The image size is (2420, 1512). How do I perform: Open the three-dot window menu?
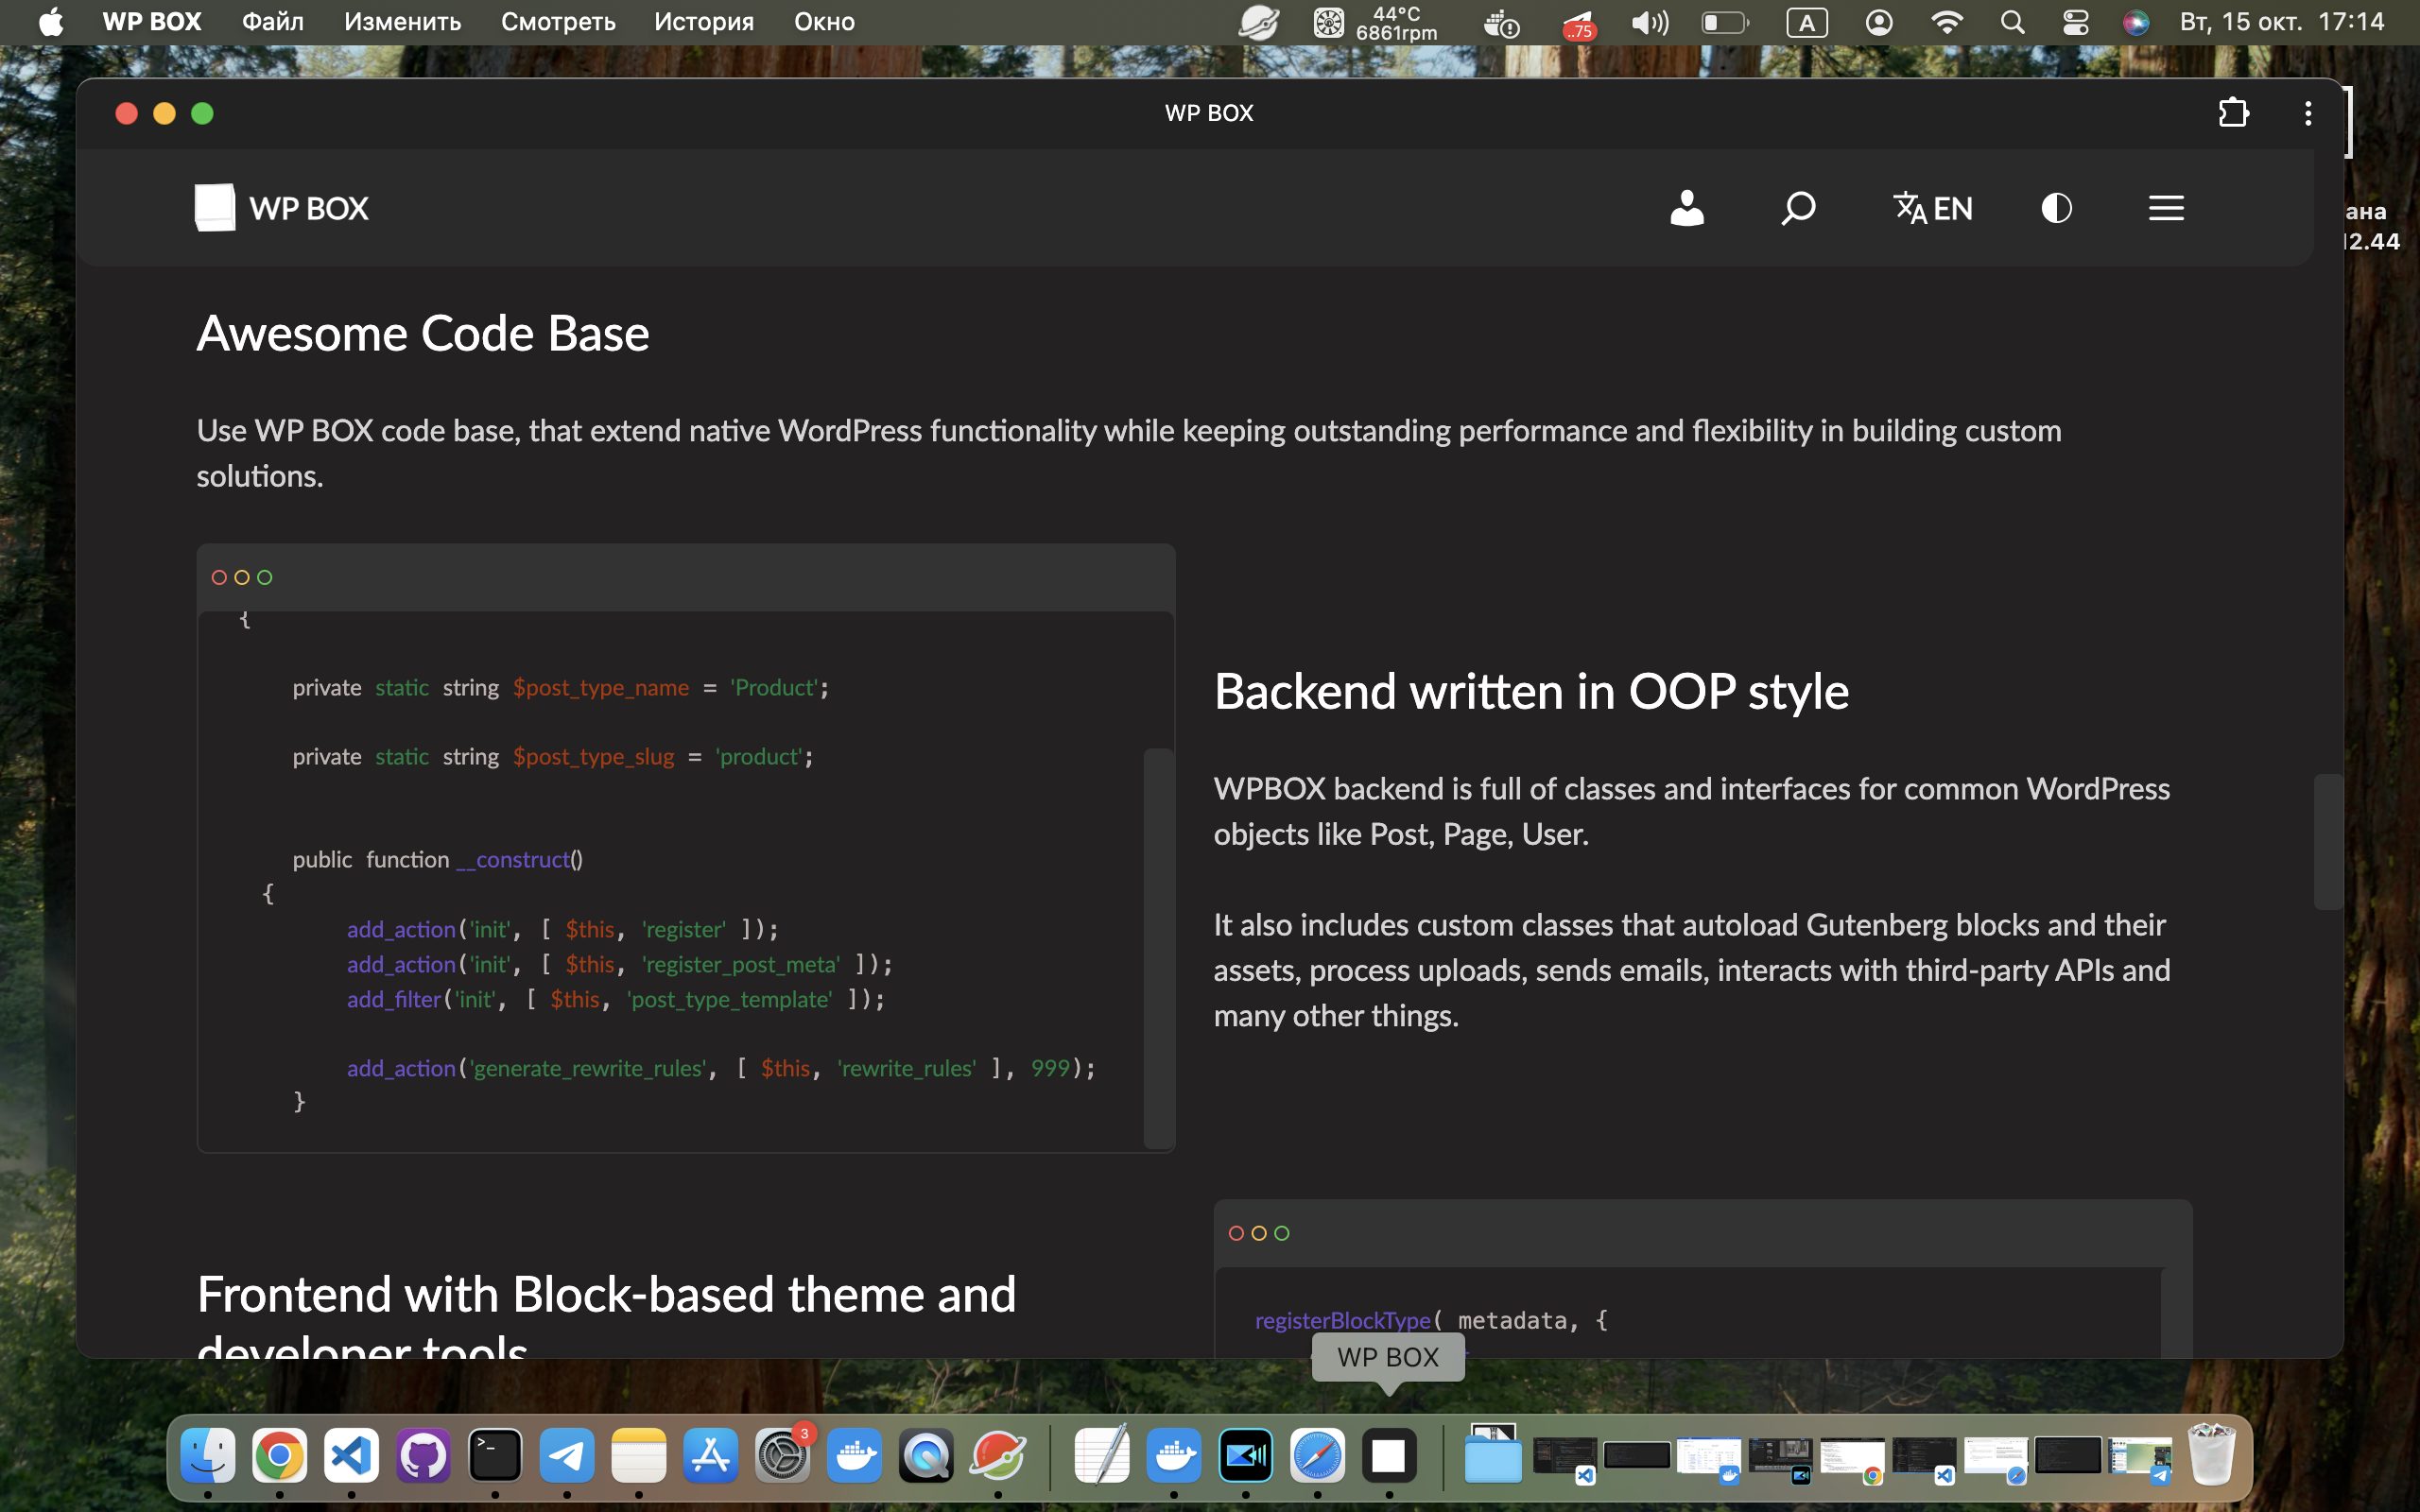(2308, 113)
